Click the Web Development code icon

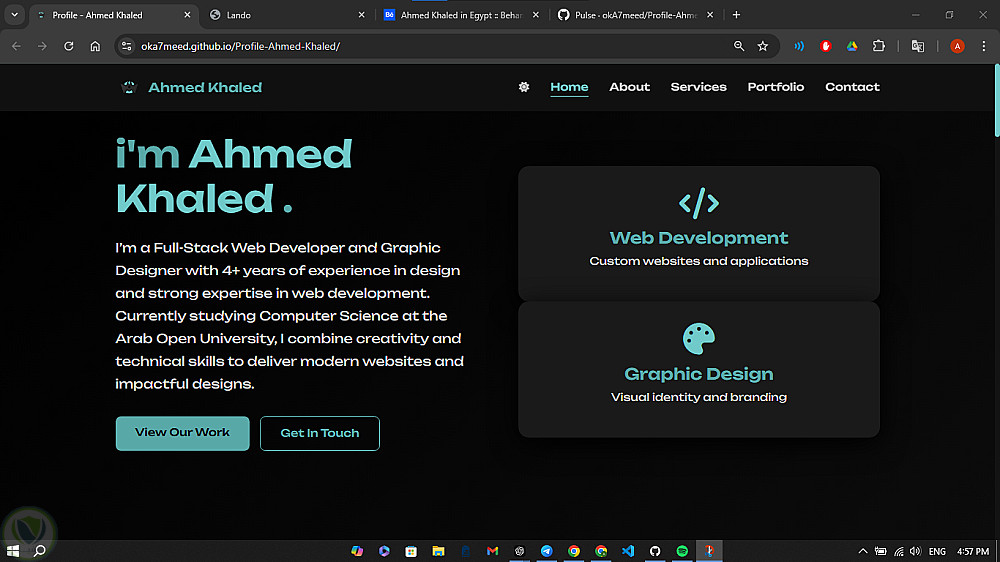(x=698, y=203)
